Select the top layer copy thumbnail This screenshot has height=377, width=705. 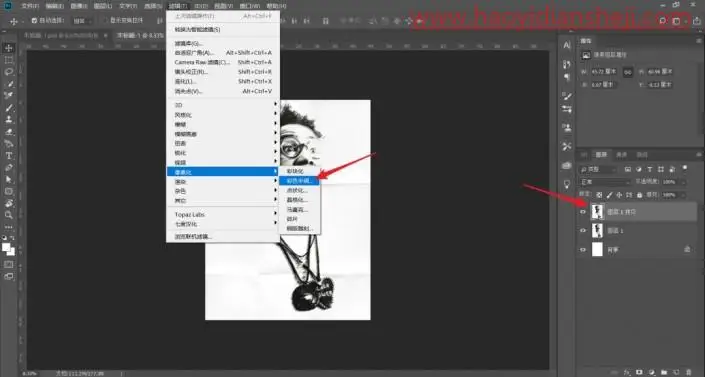tap(597, 211)
